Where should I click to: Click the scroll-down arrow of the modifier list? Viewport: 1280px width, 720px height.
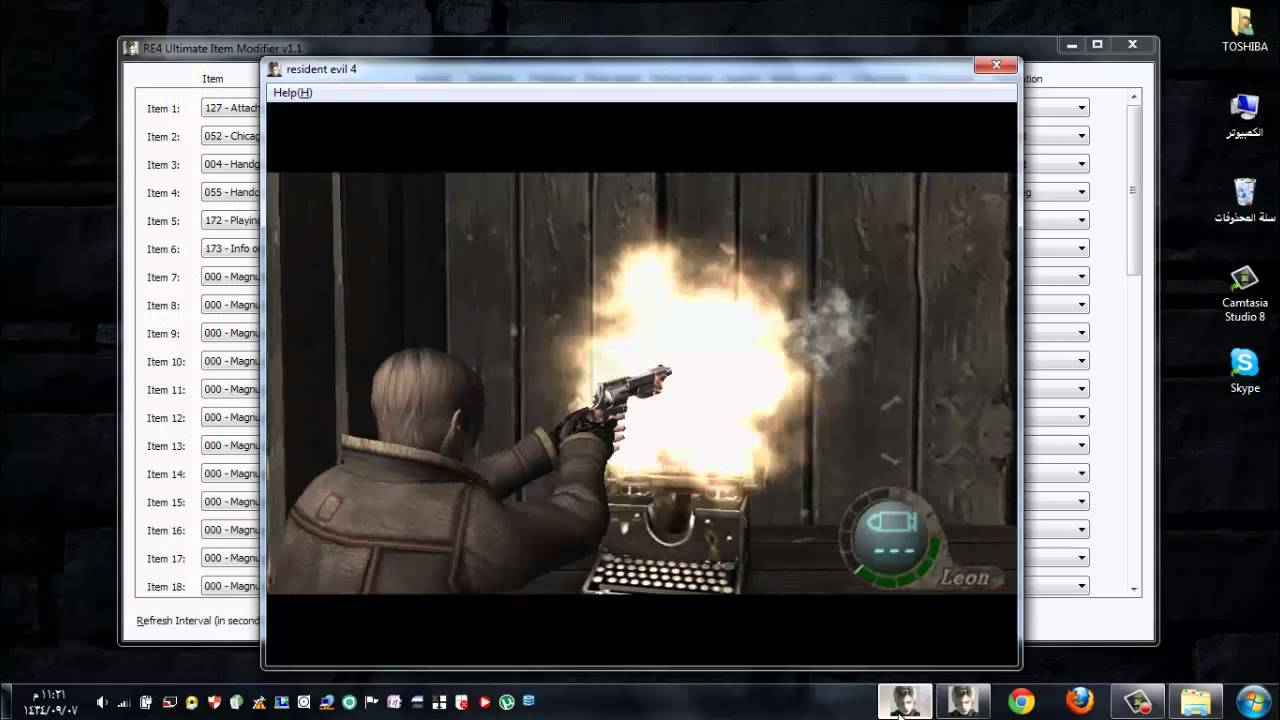point(1134,590)
